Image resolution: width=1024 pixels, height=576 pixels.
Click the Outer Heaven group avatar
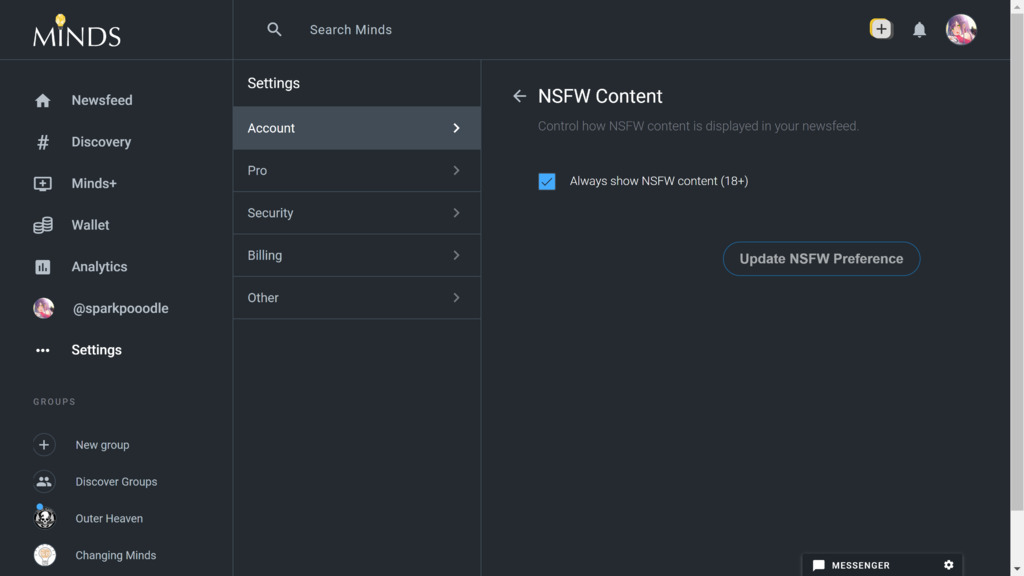pyautogui.click(x=44, y=517)
